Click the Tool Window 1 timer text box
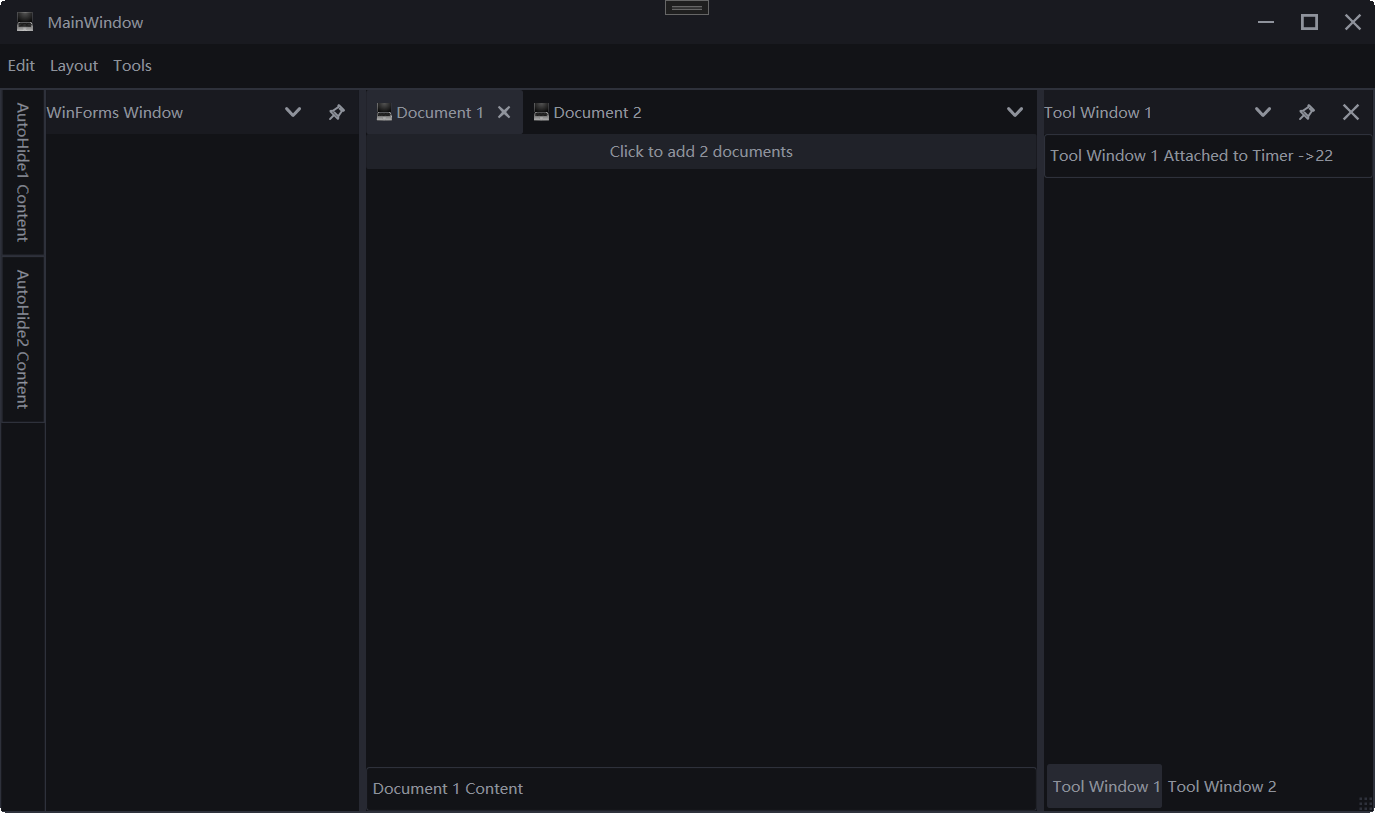 1208,156
